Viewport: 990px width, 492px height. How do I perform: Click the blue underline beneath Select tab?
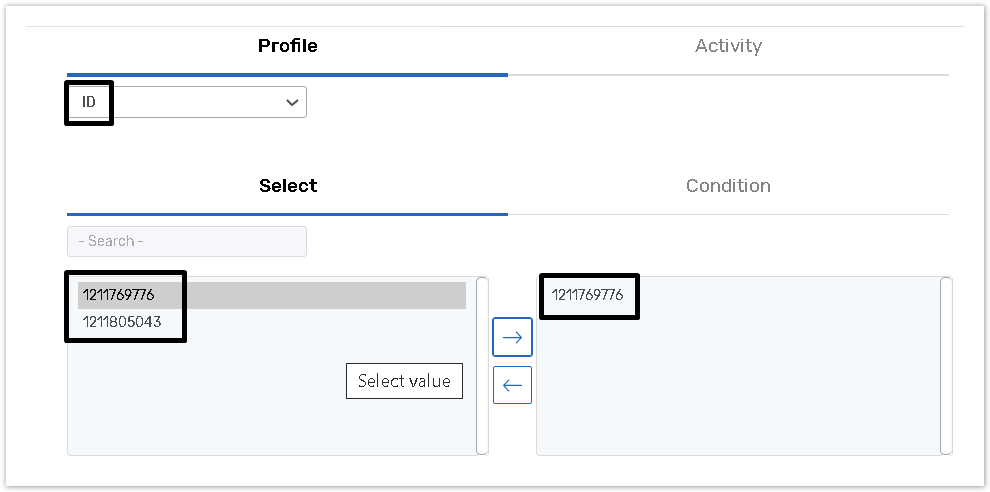[x=287, y=213]
